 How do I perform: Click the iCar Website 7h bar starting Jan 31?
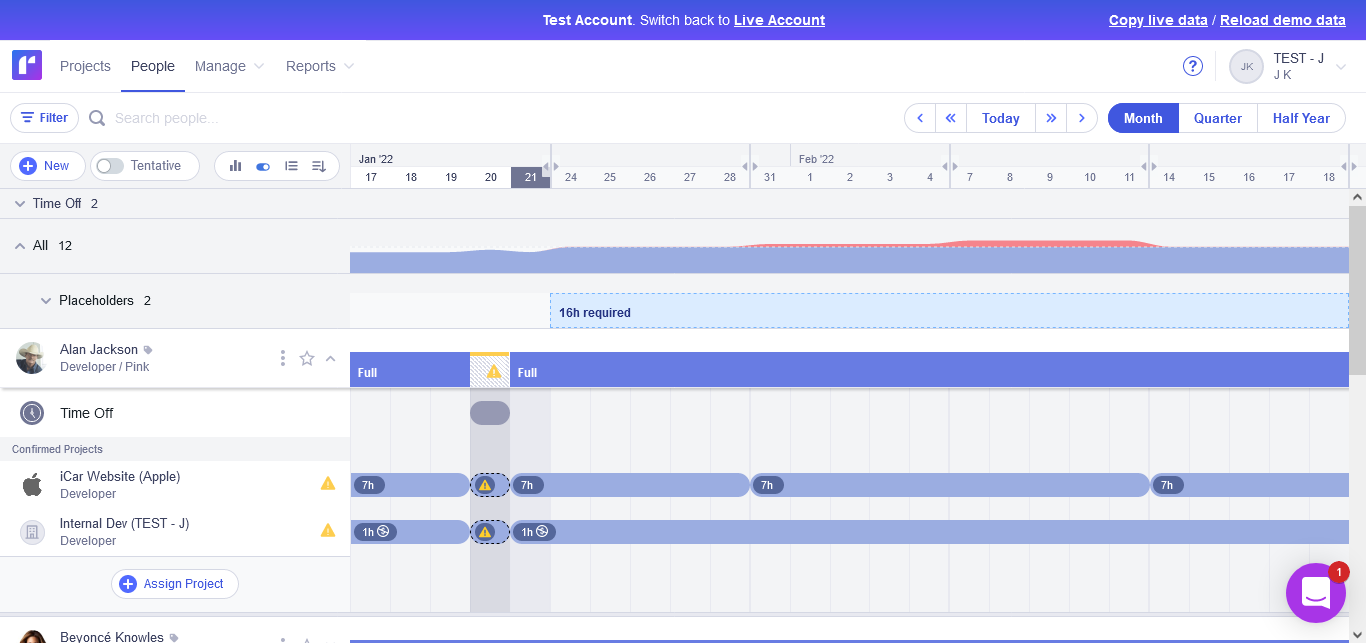point(950,485)
